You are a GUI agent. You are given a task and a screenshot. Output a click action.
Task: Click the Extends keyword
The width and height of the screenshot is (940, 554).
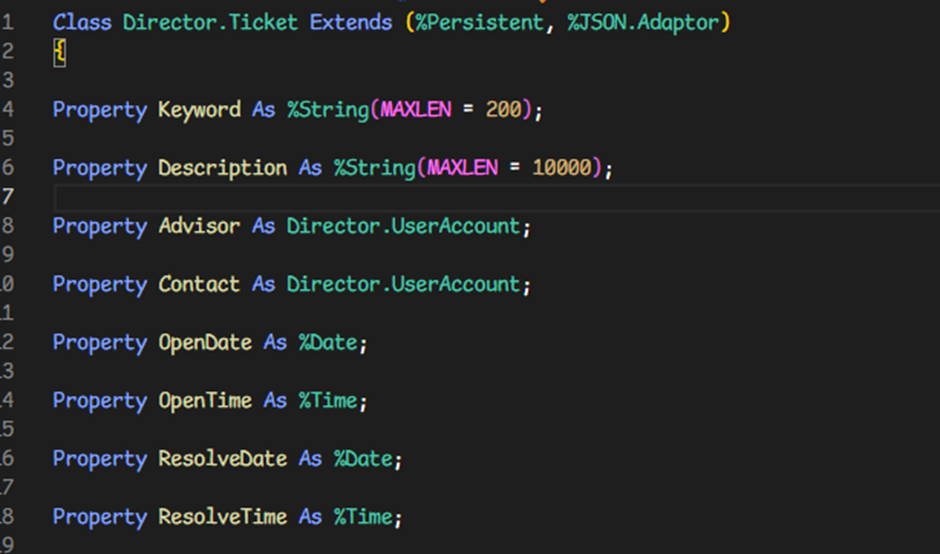click(351, 22)
